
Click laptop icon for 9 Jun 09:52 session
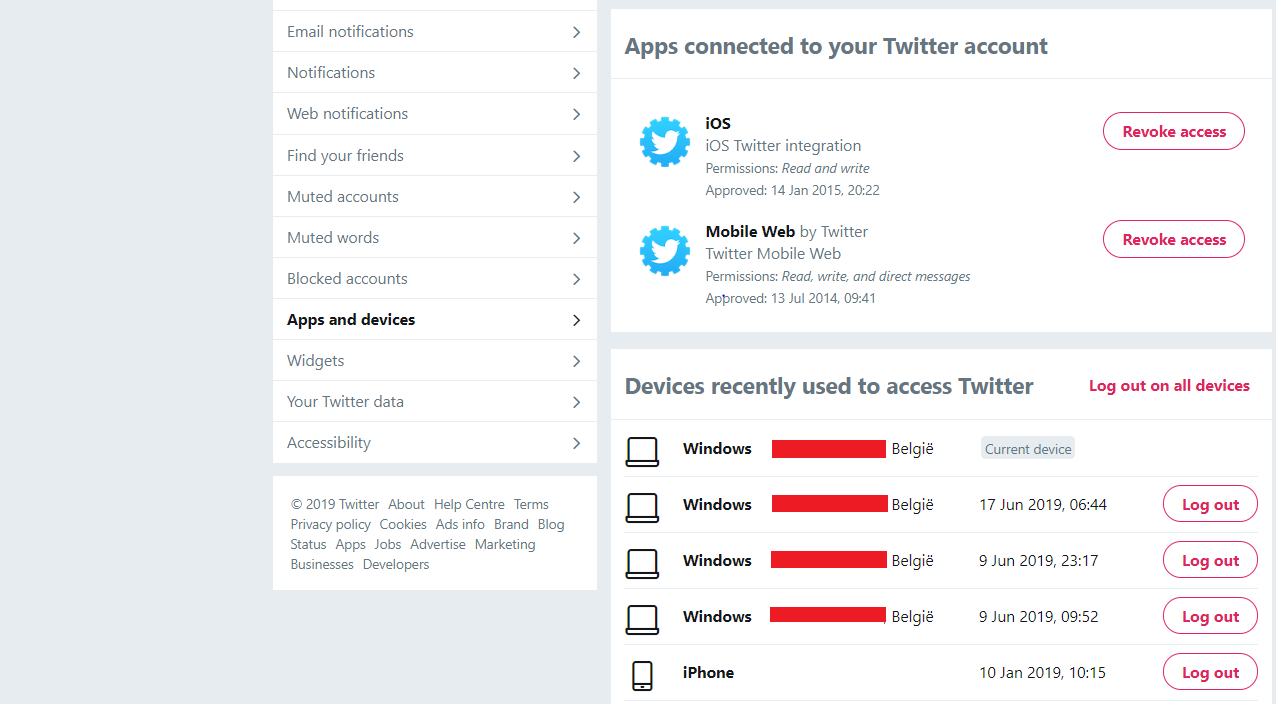[x=642, y=619]
